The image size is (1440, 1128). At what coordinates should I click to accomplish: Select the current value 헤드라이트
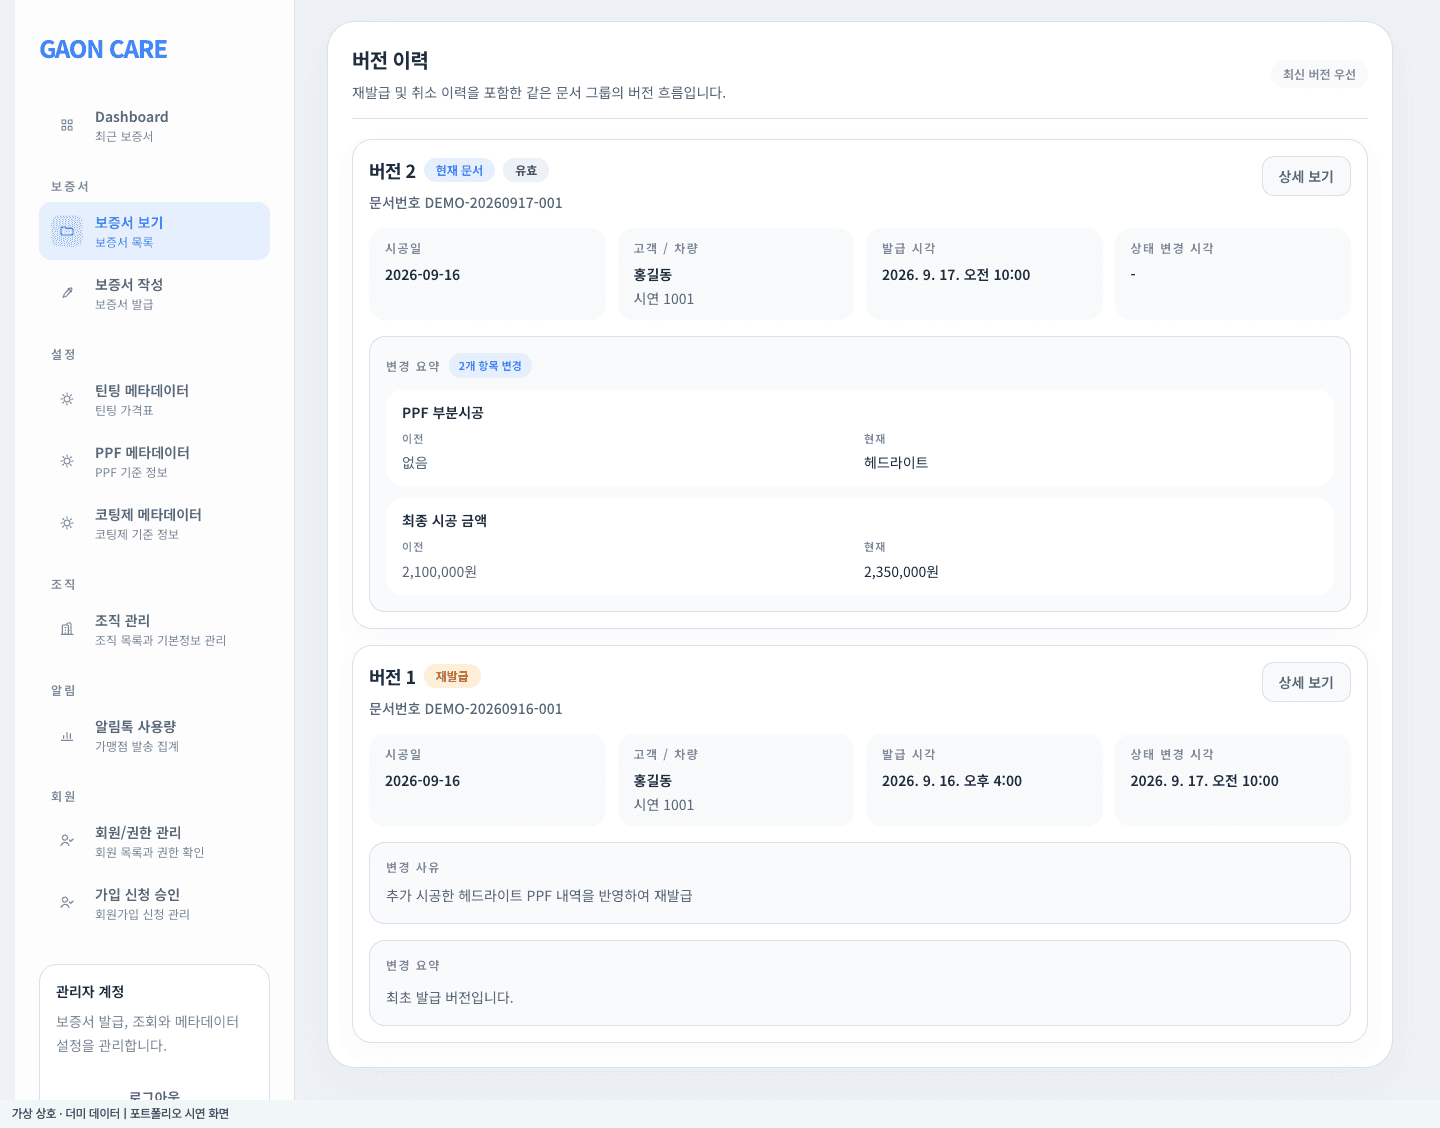point(896,463)
